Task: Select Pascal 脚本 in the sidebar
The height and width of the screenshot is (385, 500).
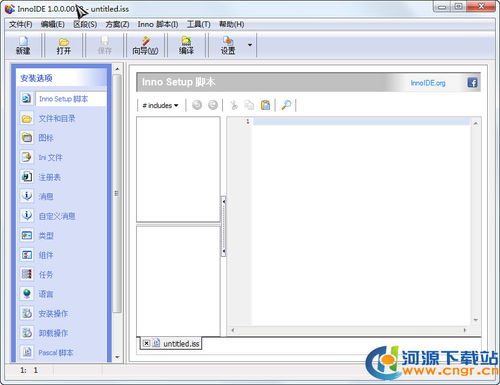Action: pyautogui.click(x=56, y=352)
